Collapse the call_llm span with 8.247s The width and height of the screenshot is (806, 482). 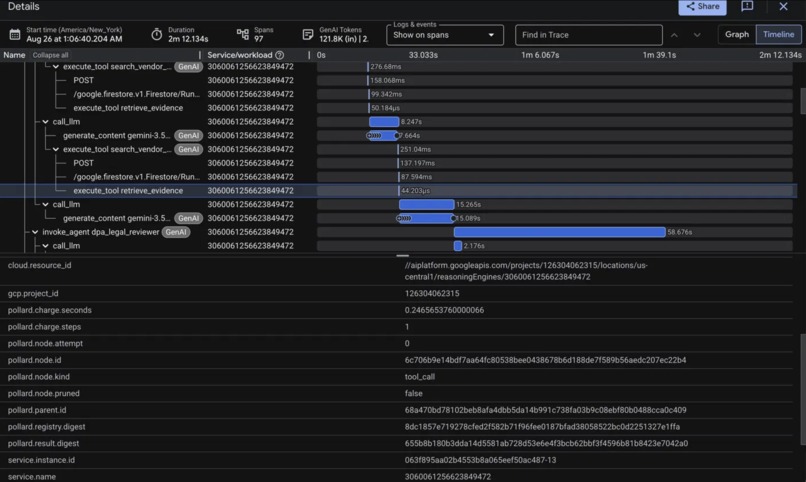45,122
